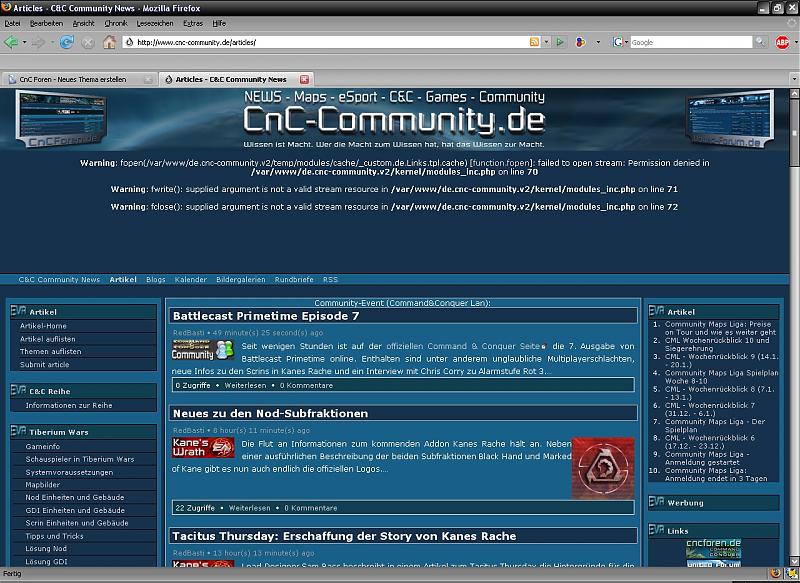Switch to the CnC Foren tab

tap(75, 79)
